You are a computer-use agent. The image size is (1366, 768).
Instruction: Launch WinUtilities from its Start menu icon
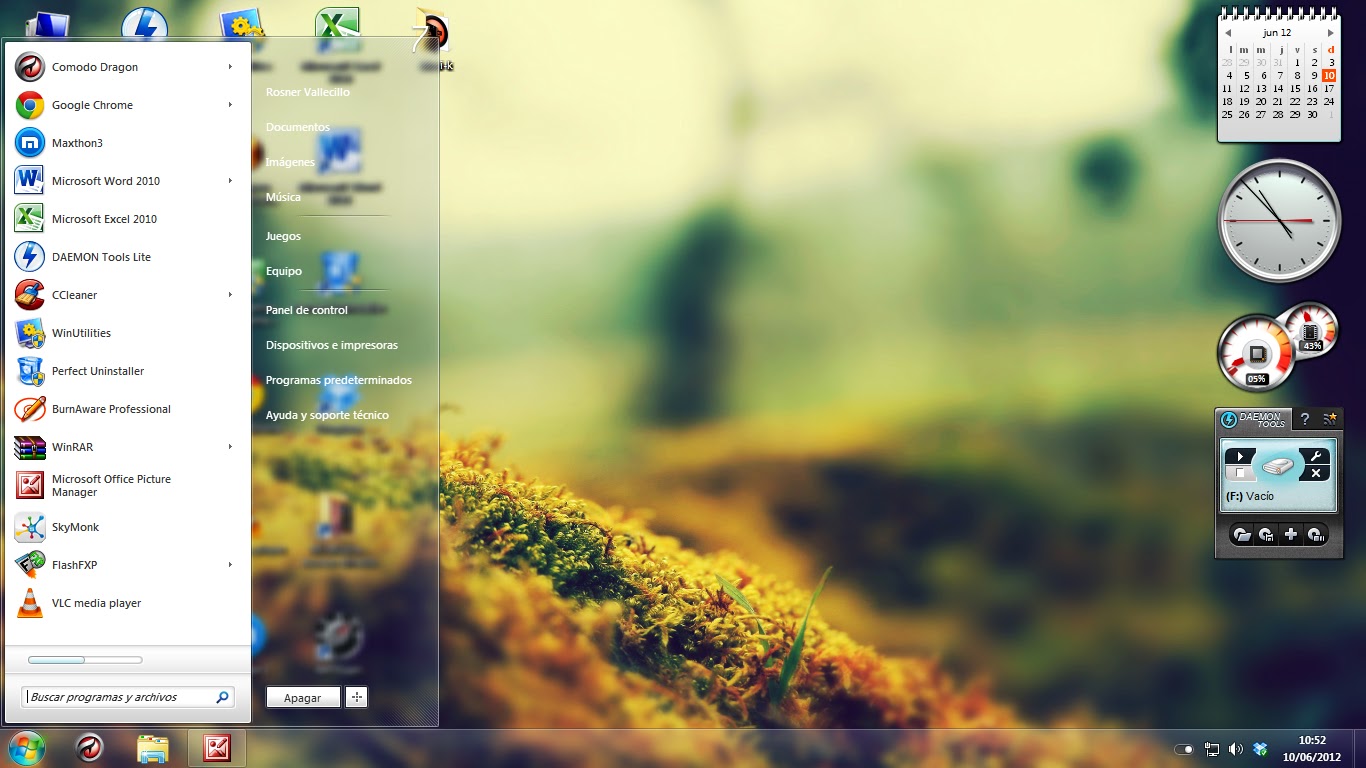[30, 333]
